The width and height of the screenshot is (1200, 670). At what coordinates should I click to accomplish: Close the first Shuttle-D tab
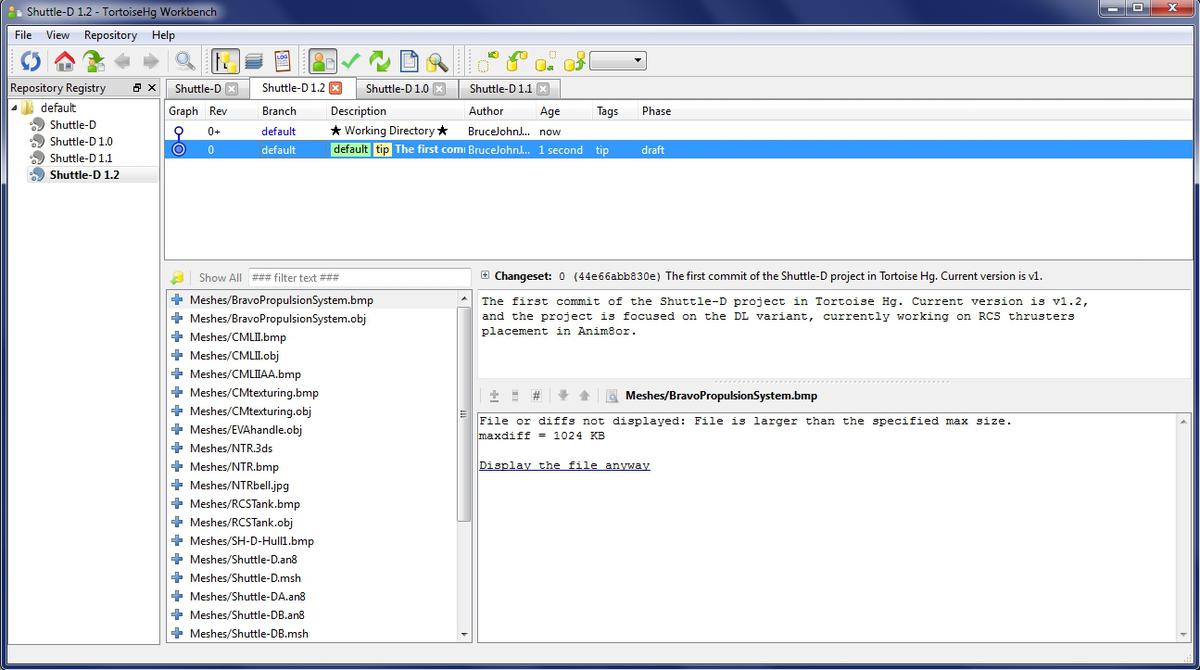click(232, 89)
